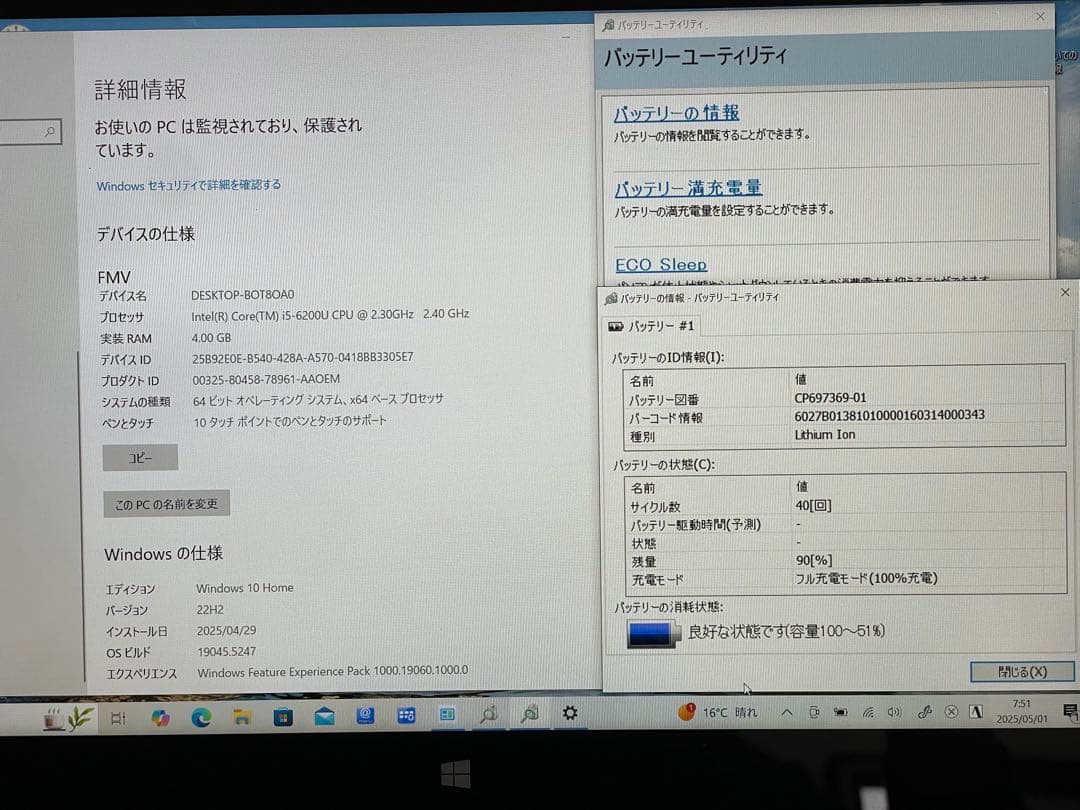
Task: Open Microsoft Copilot on the taskbar
Action: tap(158, 716)
